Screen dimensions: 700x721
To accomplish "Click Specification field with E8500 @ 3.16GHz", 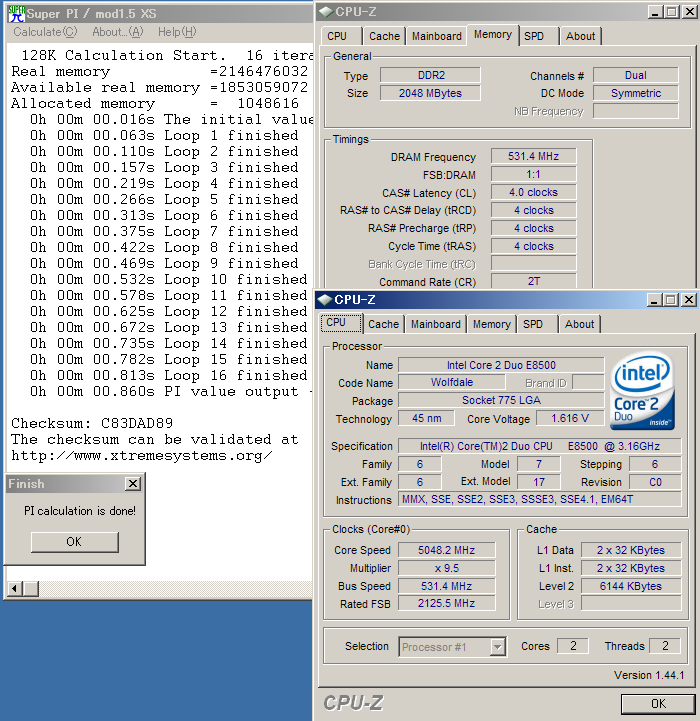I will coord(539,446).
